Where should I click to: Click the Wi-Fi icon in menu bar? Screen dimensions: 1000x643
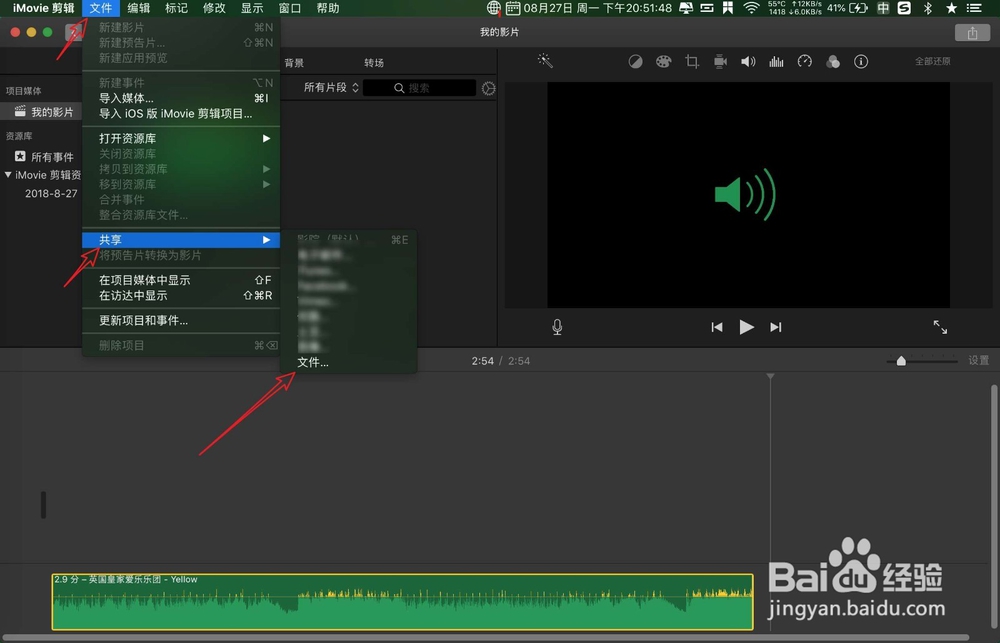click(751, 8)
